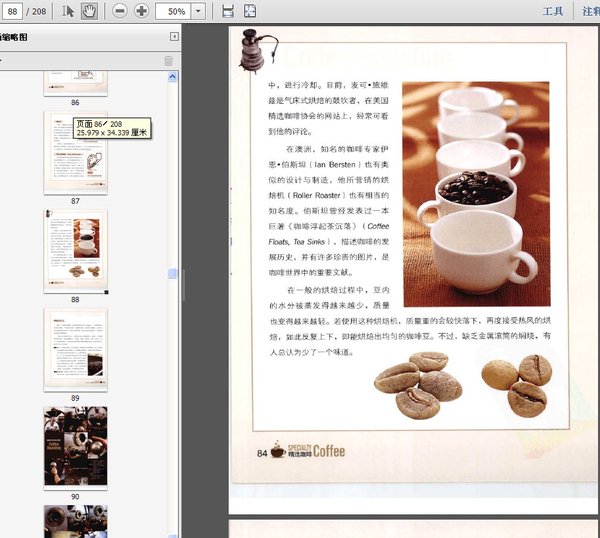
Task: Open the 注释 comments pane
Action: pyautogui.click(x=591, y=11)
